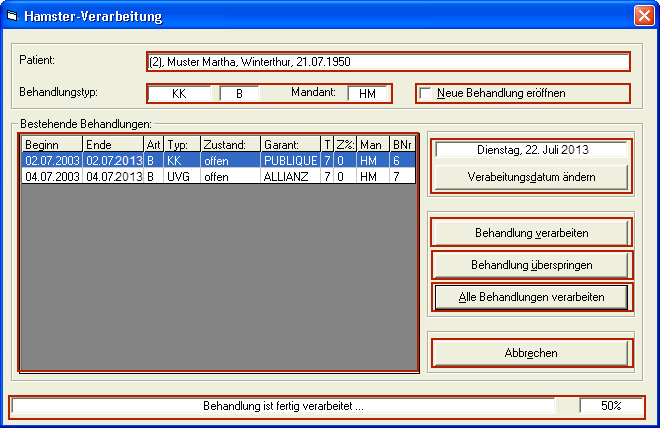660x428 pixels.
Task: Click the Garant: column header
Action: [290, 144]
